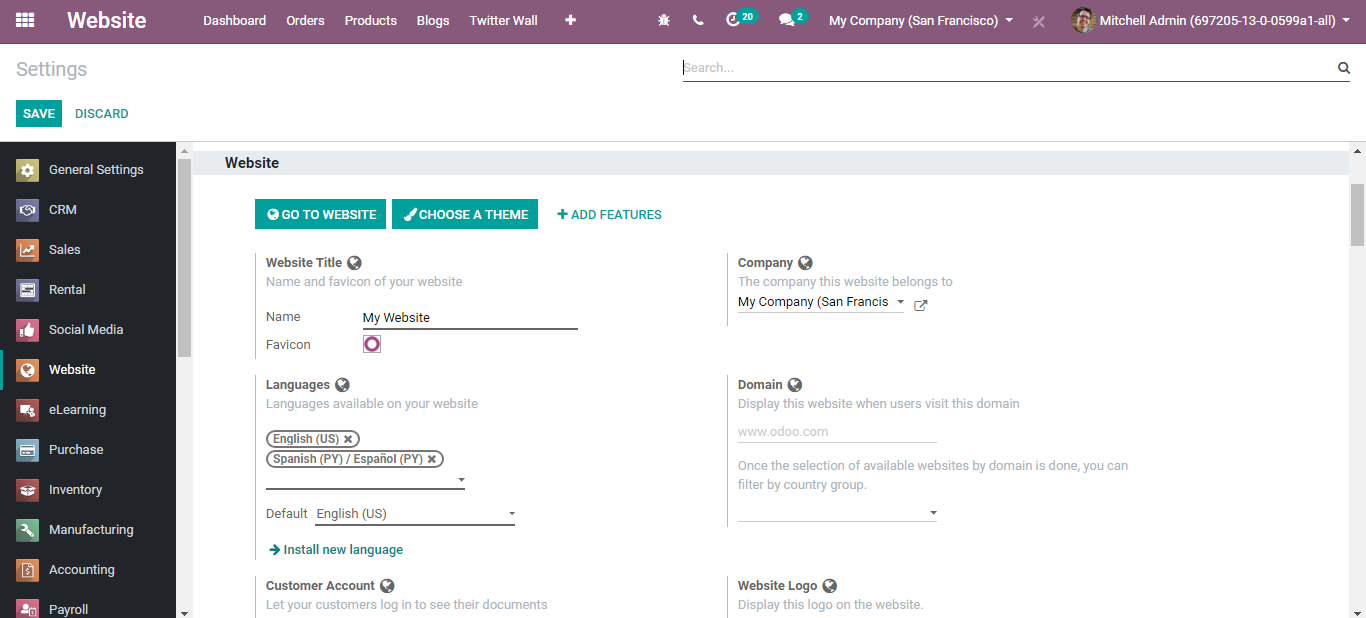This screenshot has height=618, width=1366.
Task: Open company external link icon
Action: [x=921, y=305]
